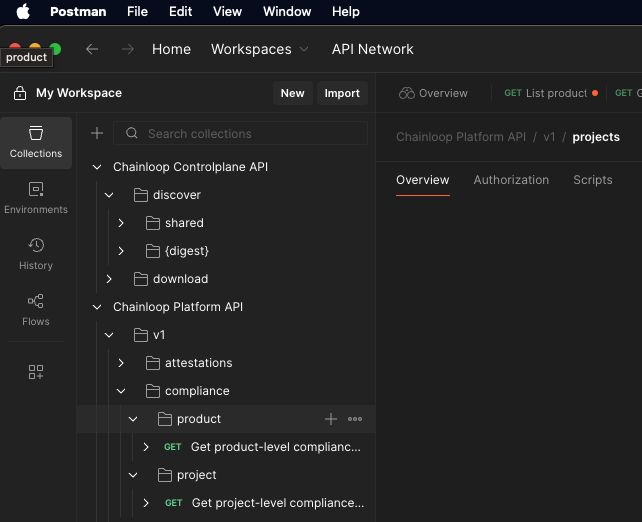Open Get project-level compliance request
This screenshot has width=642, height=522.
(278, 503)
